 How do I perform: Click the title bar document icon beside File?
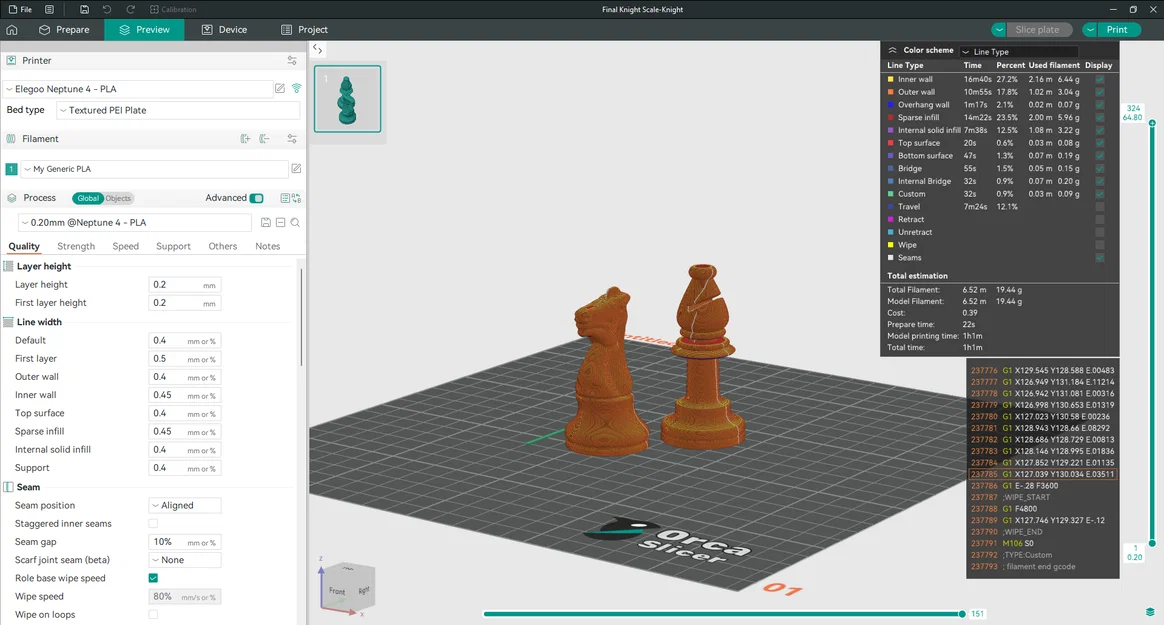tap(49, 10)
